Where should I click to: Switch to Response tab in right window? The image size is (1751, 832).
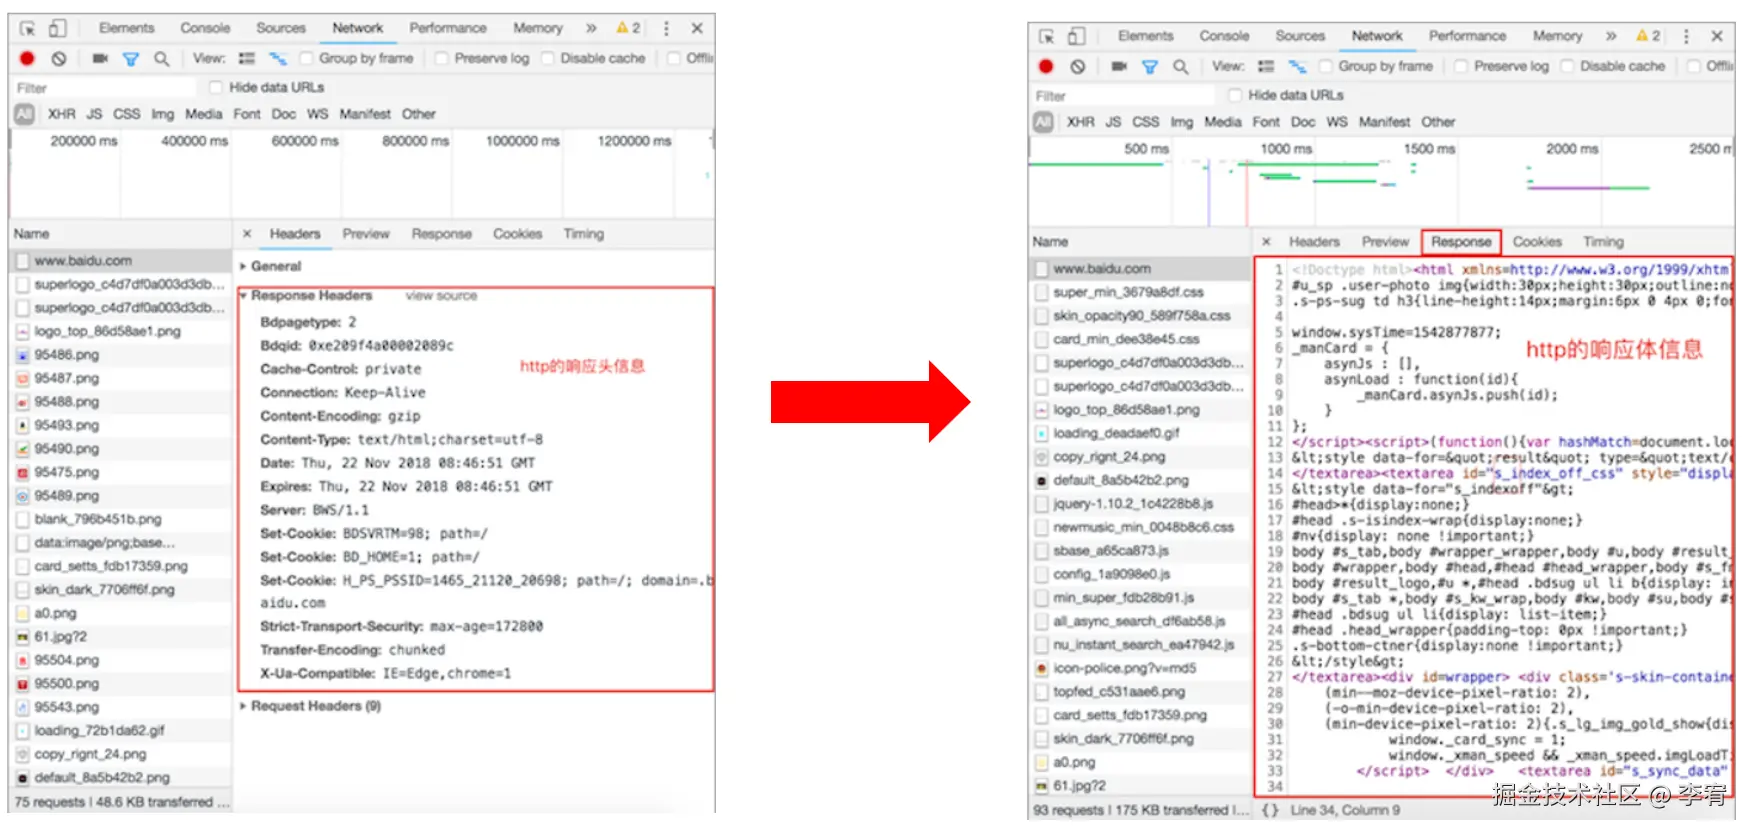[1461, 241]
